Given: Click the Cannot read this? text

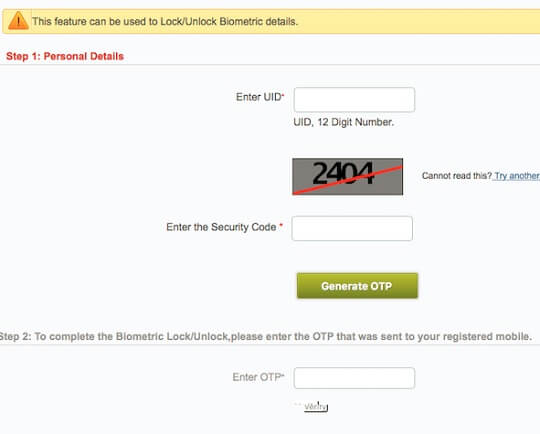Looking at the screenshot, I should pyautogui.click(x=457, y=176).
